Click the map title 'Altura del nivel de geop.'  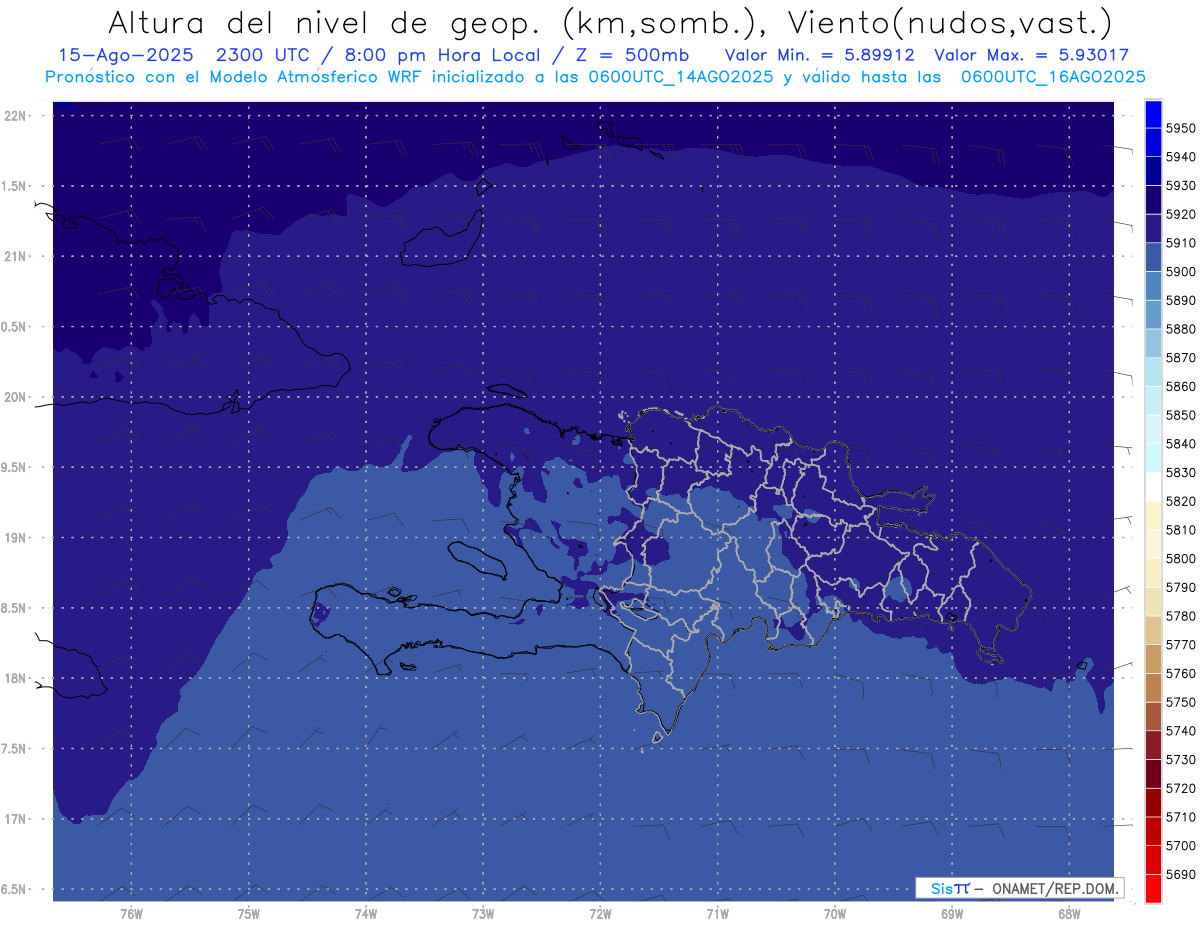326,22
